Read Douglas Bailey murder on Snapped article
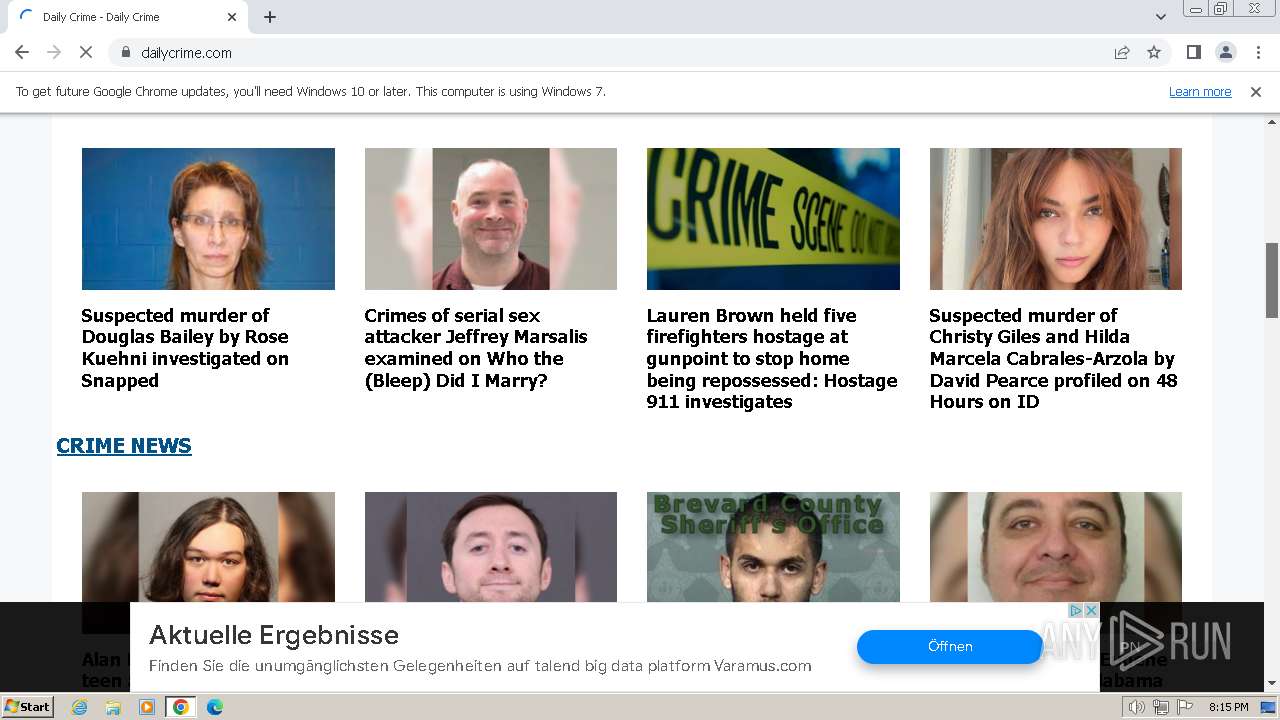Viewport: 1280px width, 720px height. pyautogui.click(x=185, y=348)
